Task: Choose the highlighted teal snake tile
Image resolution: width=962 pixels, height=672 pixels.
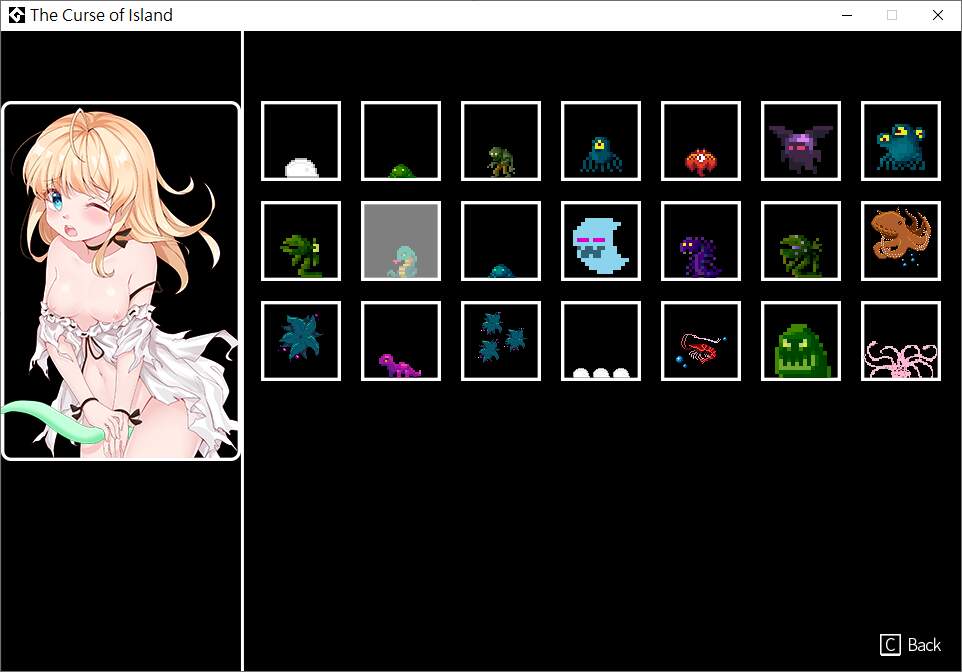Action: [x=401, y=241]
